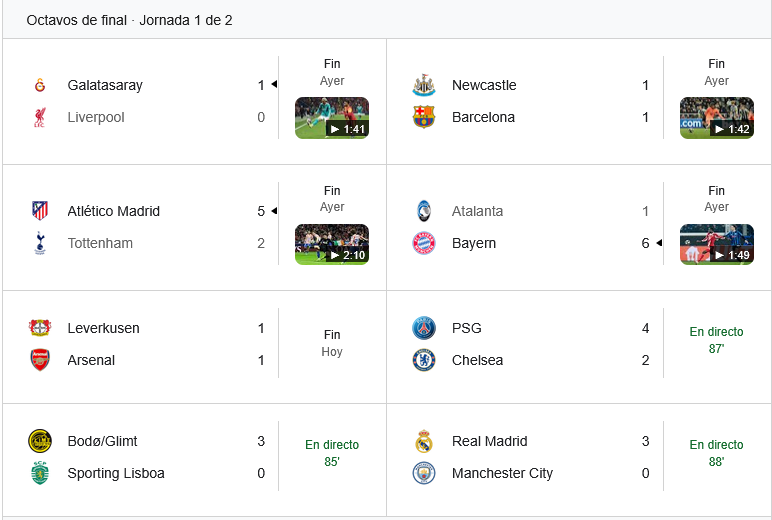The height and width of the screenshot is (520, 772).
Task: Click the Galatasaray team crest
Action: tap(40, 85)
